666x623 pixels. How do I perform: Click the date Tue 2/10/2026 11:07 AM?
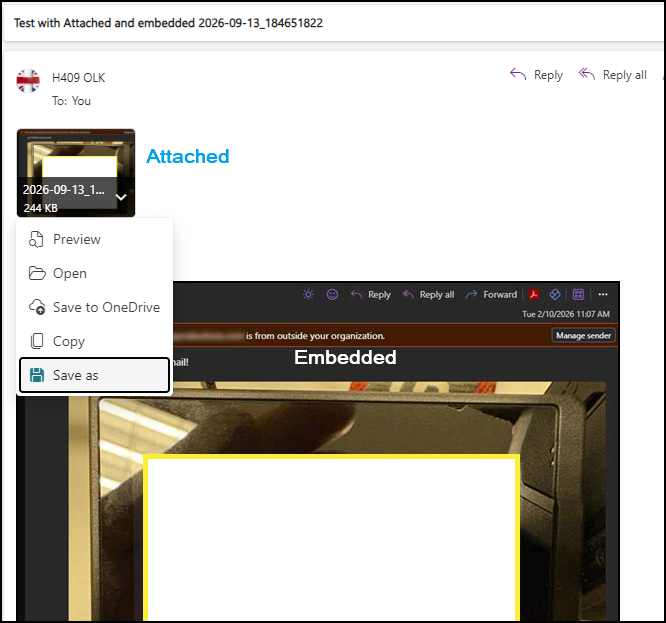point(566,314)
